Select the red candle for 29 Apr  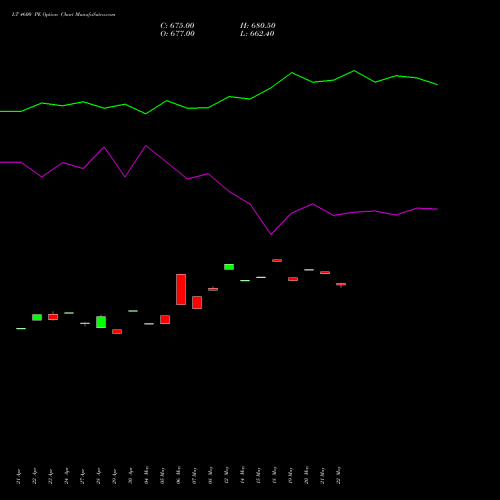117,331
